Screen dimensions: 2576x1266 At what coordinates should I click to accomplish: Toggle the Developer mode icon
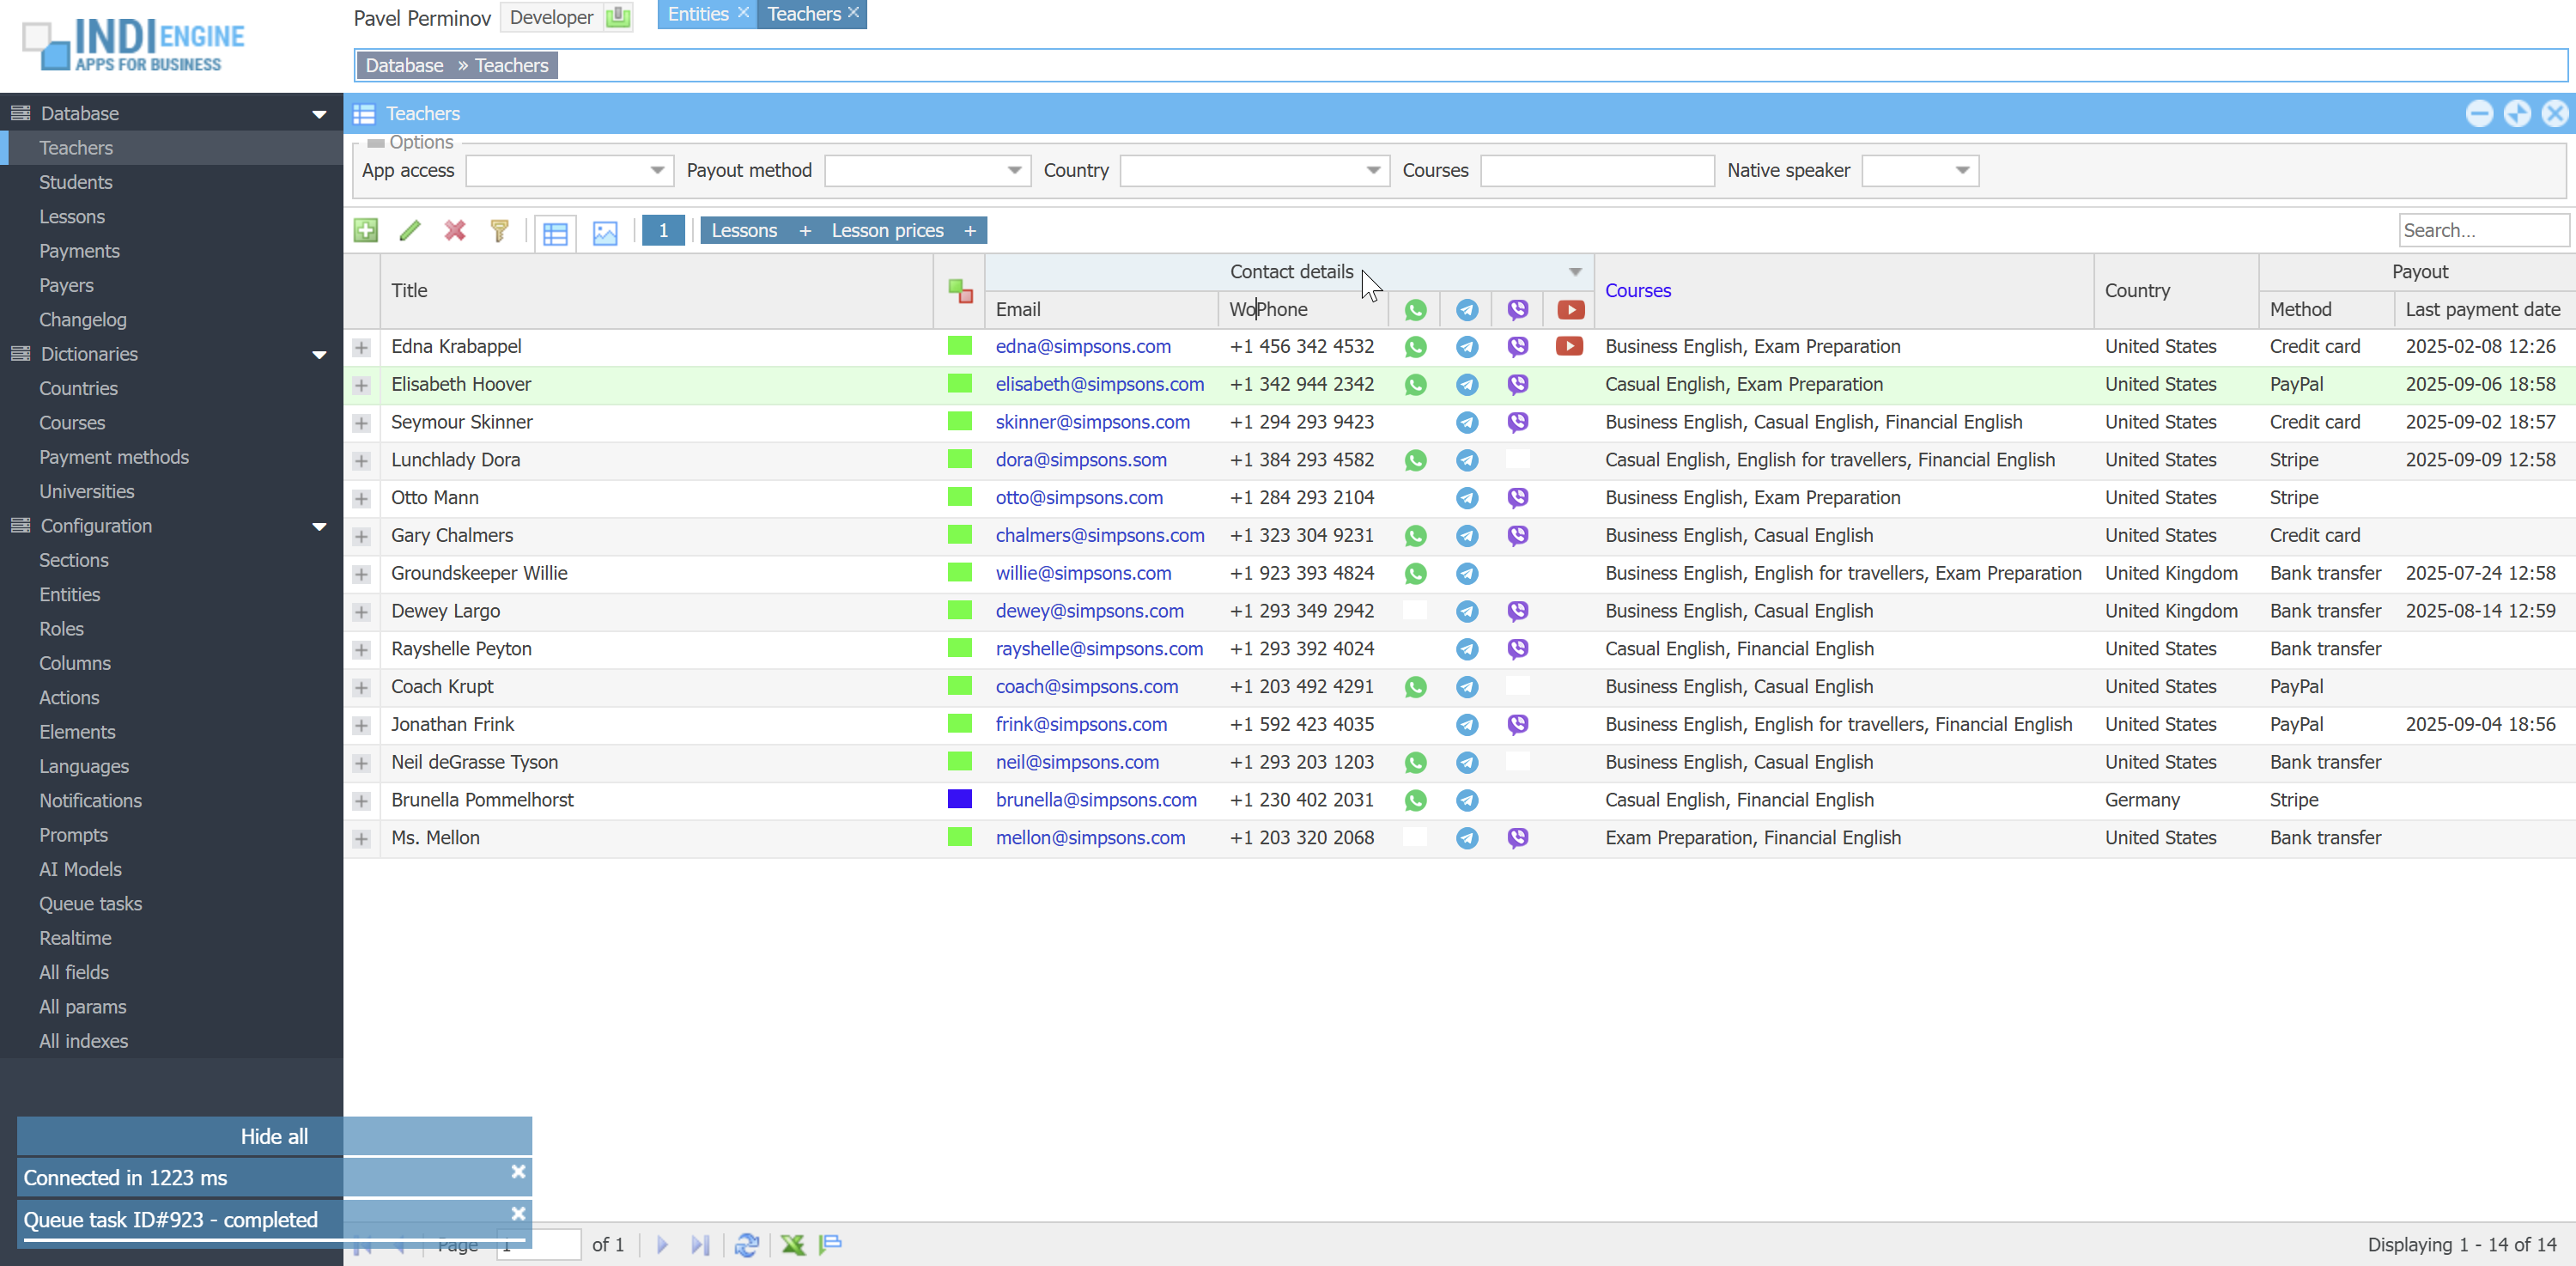click(x=618, y=17)
